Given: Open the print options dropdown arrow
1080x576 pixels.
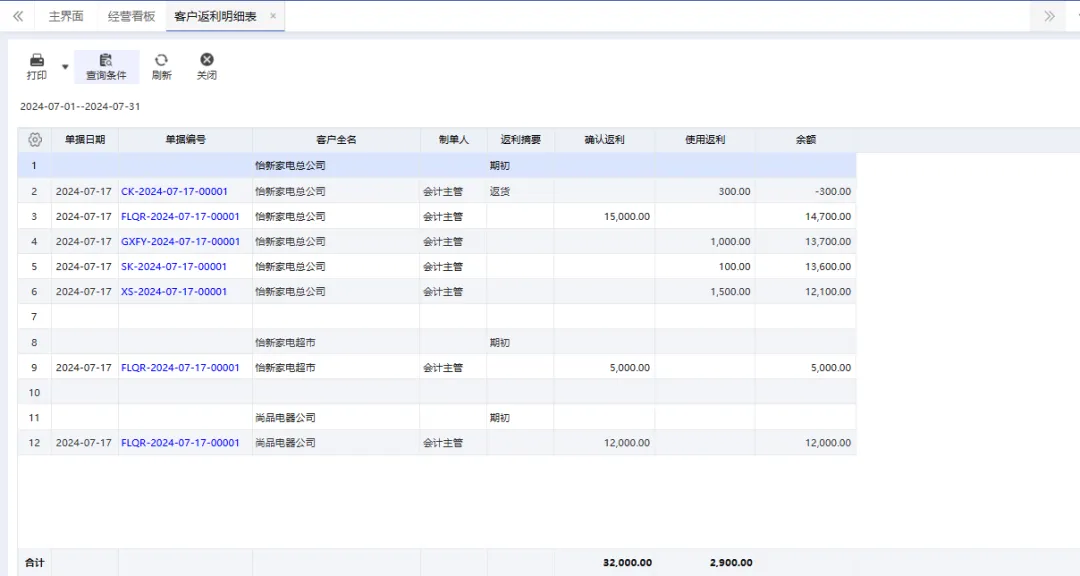Looking at the screenshot, I should click(65, 67).
